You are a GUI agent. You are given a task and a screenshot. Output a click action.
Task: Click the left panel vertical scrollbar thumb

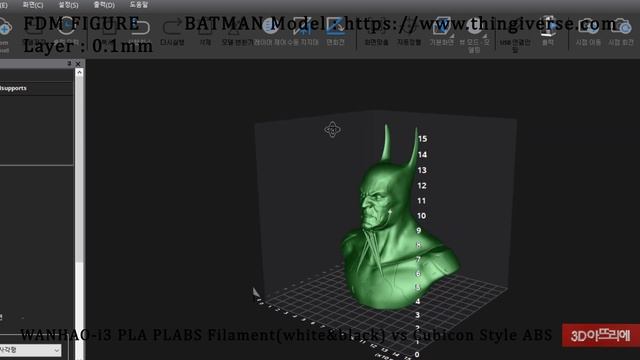[x=79, y=169]
